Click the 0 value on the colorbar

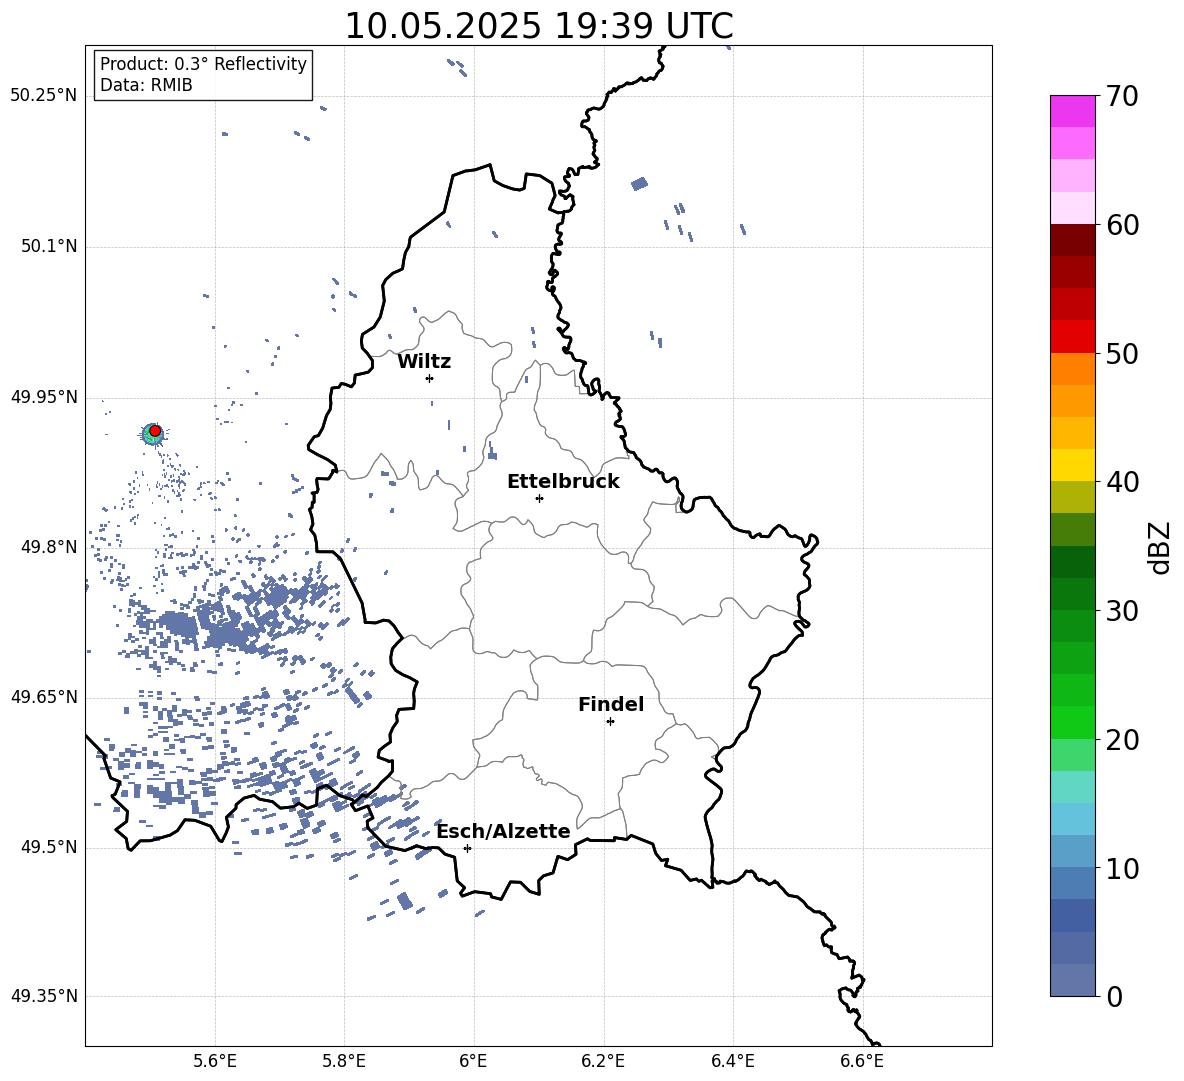pyautogui.click(x=1114, y=996)
